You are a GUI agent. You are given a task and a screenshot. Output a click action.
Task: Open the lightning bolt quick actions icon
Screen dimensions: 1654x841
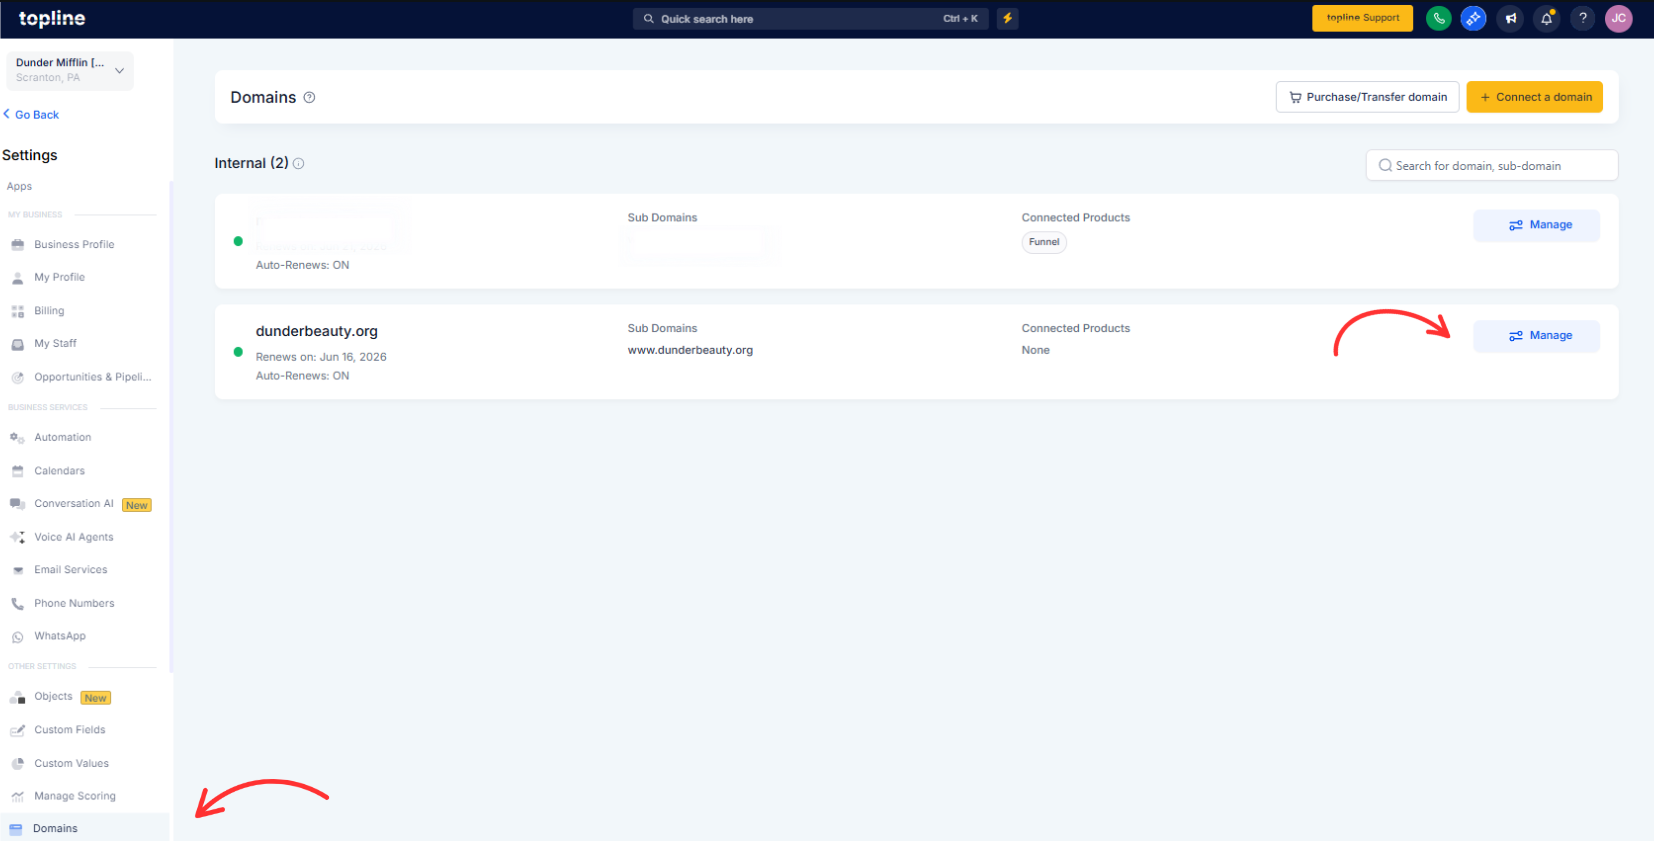(1007, 19)
